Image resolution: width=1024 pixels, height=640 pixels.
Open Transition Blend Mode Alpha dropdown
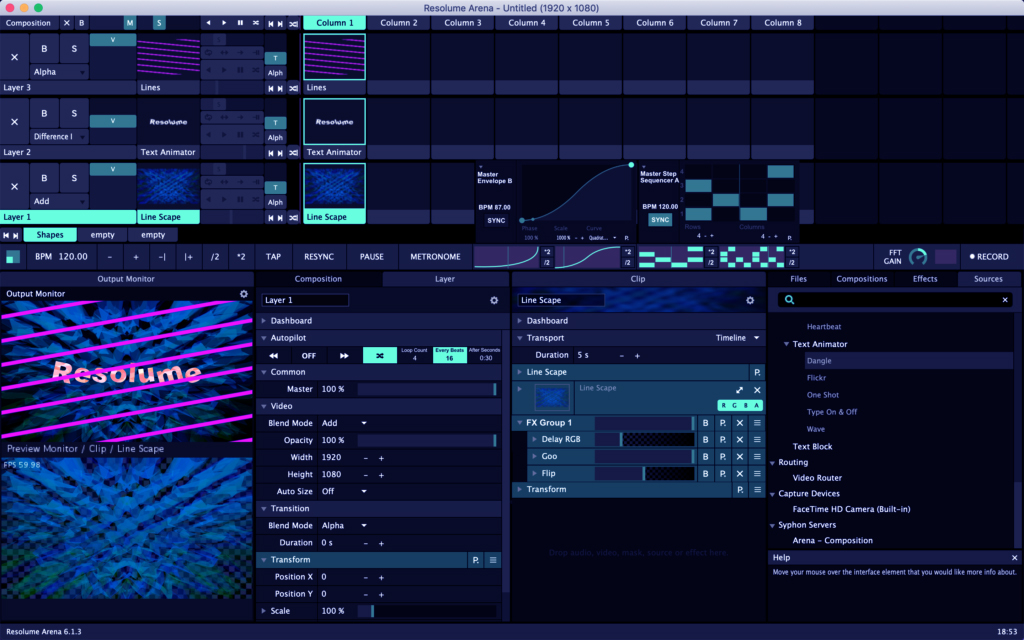pyautogui.click(x=344, y=525)
